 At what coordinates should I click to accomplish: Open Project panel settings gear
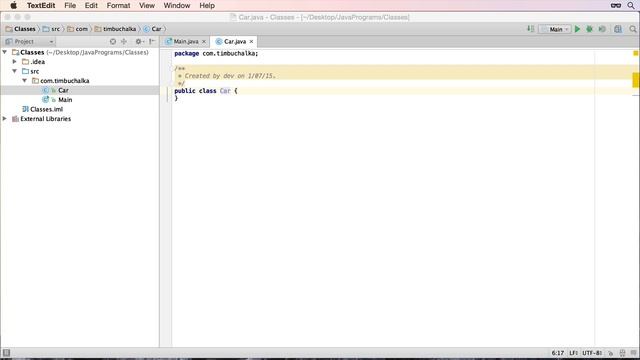tap(139, 41)
